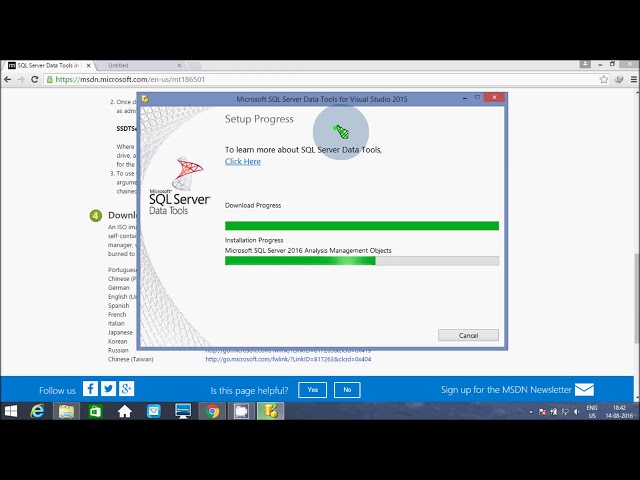Open Chrome hamburger menu
The image size is (640, 480).
tap(634, 80)
